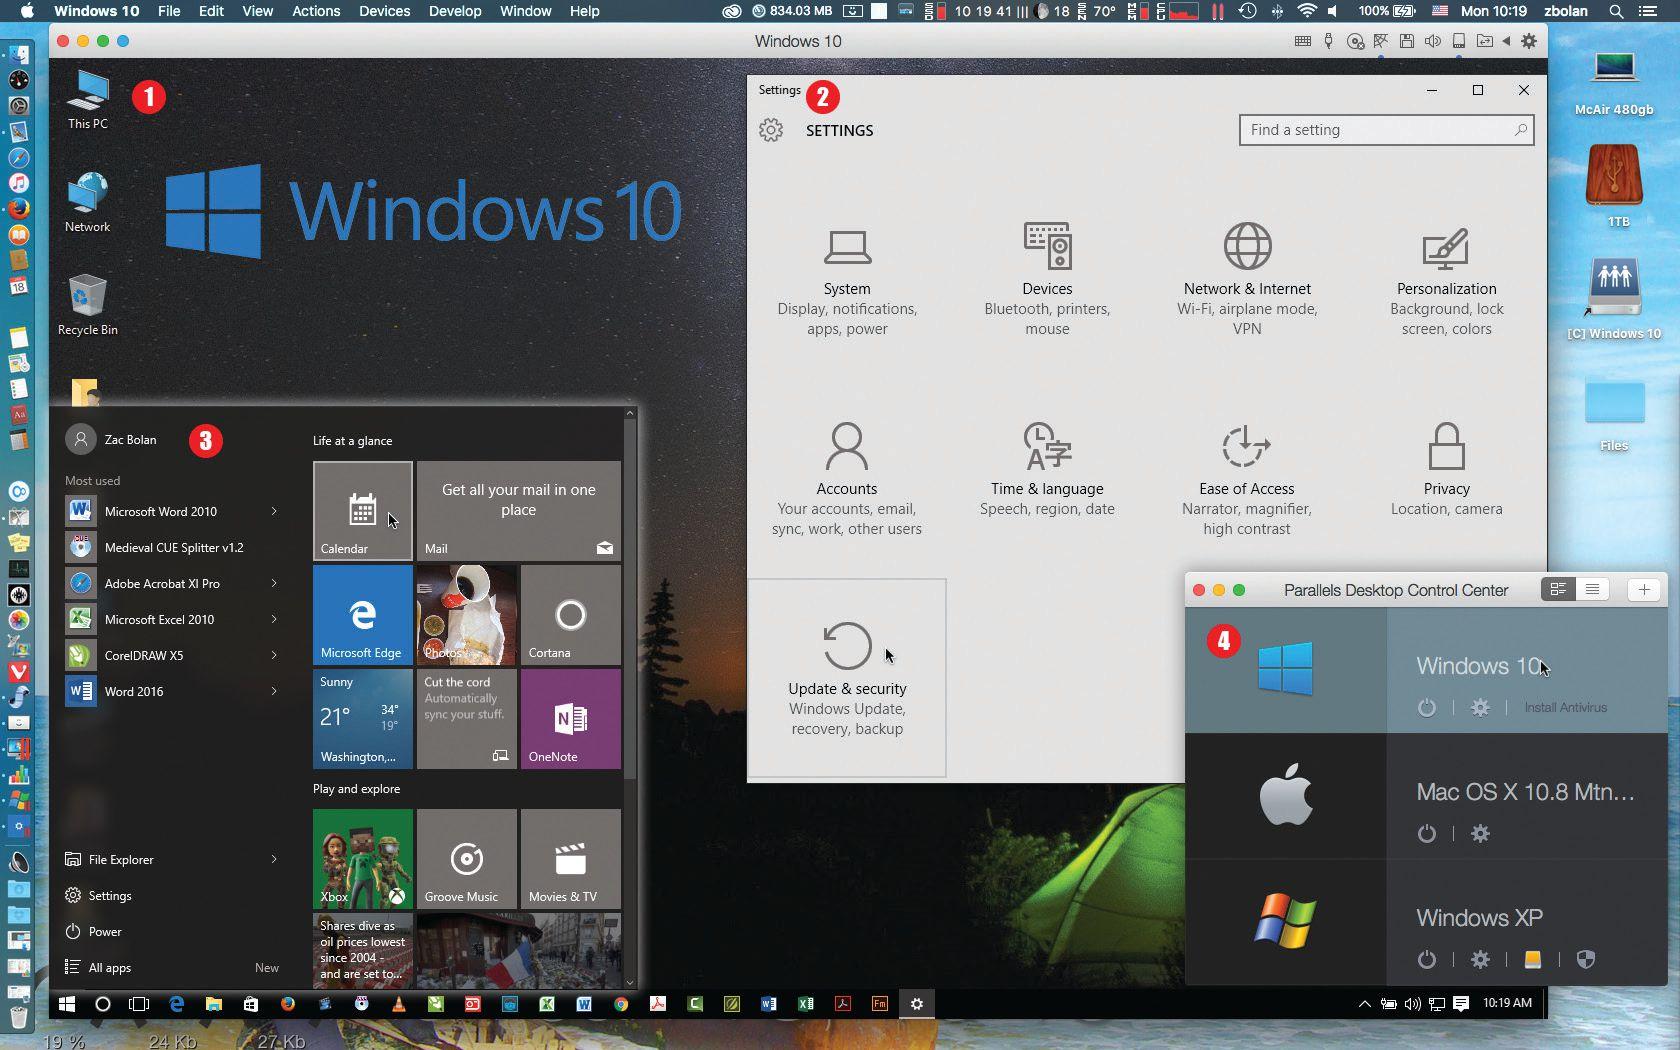Open the Photos tile
Viewport: 1680px width, 1050px height.
coord(467,615)
